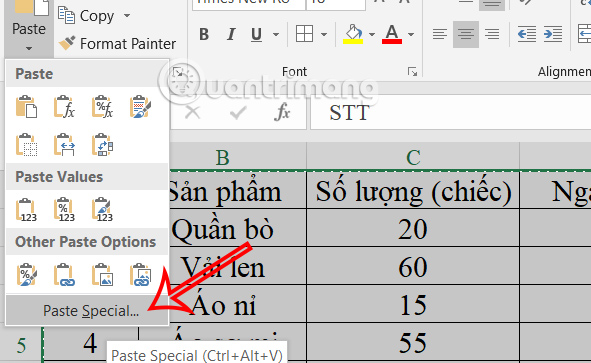Choose the Paste Formulas icon
This screenshot has width=591, height=363.
pos(64,107)
